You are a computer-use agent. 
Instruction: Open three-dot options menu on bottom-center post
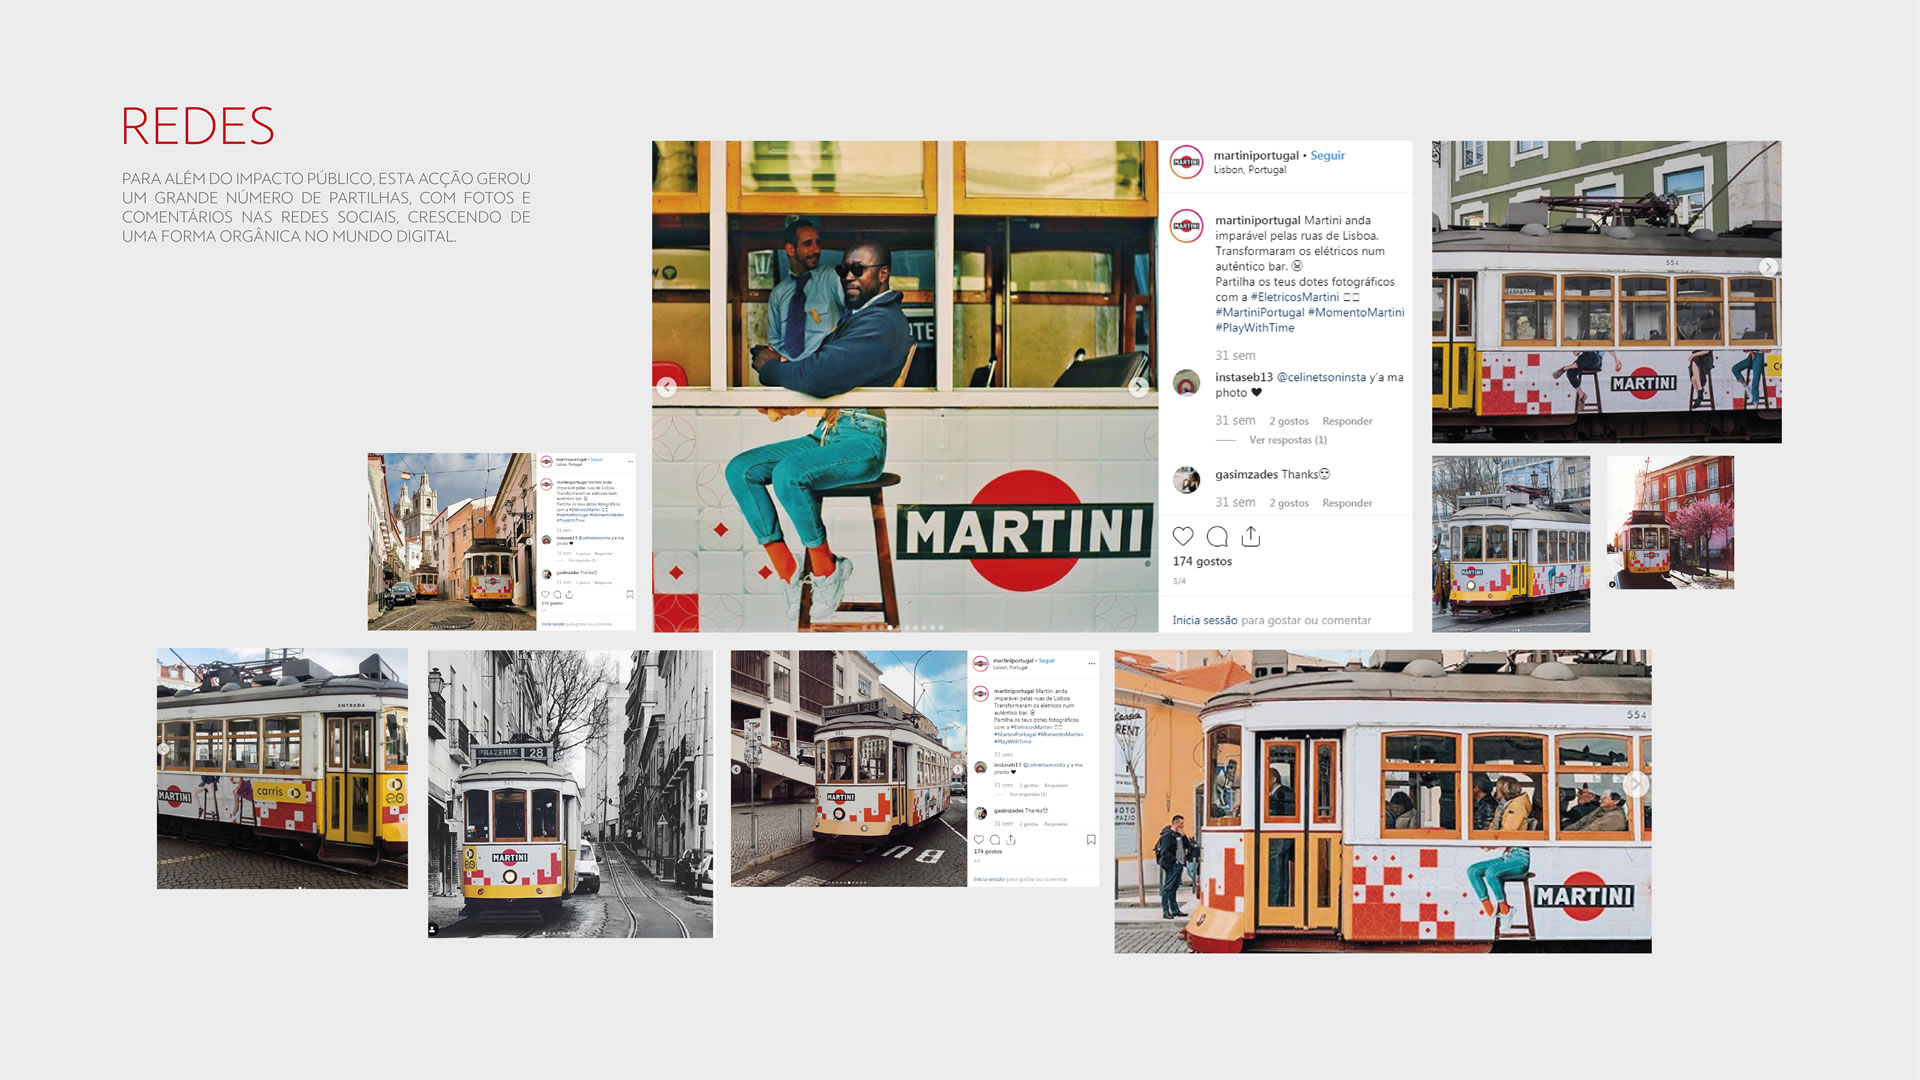point(1091,663)
